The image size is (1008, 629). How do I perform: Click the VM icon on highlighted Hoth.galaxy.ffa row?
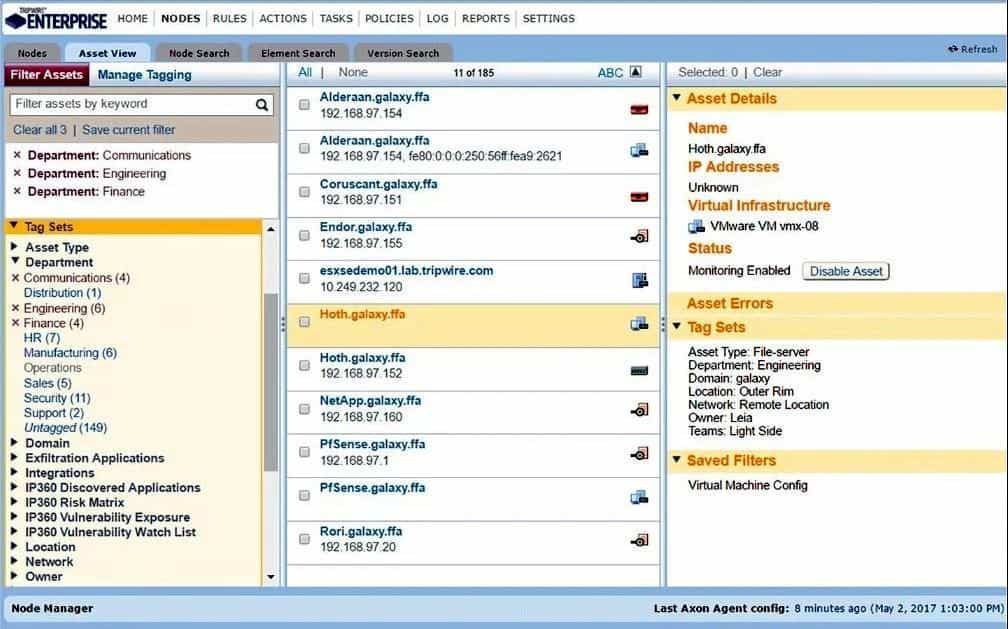pos(639,324)
